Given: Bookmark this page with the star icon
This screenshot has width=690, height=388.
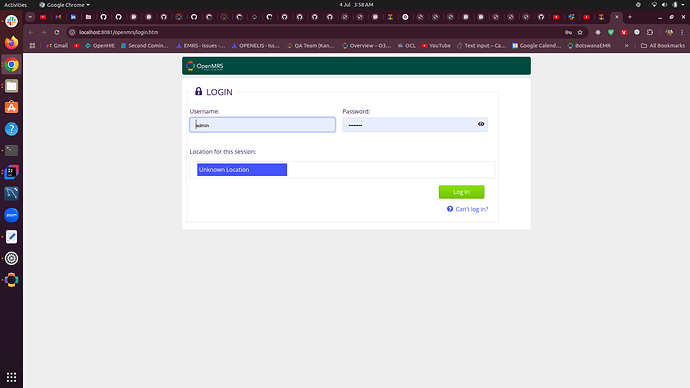Looking at the screenshot, I should (580, 32).
